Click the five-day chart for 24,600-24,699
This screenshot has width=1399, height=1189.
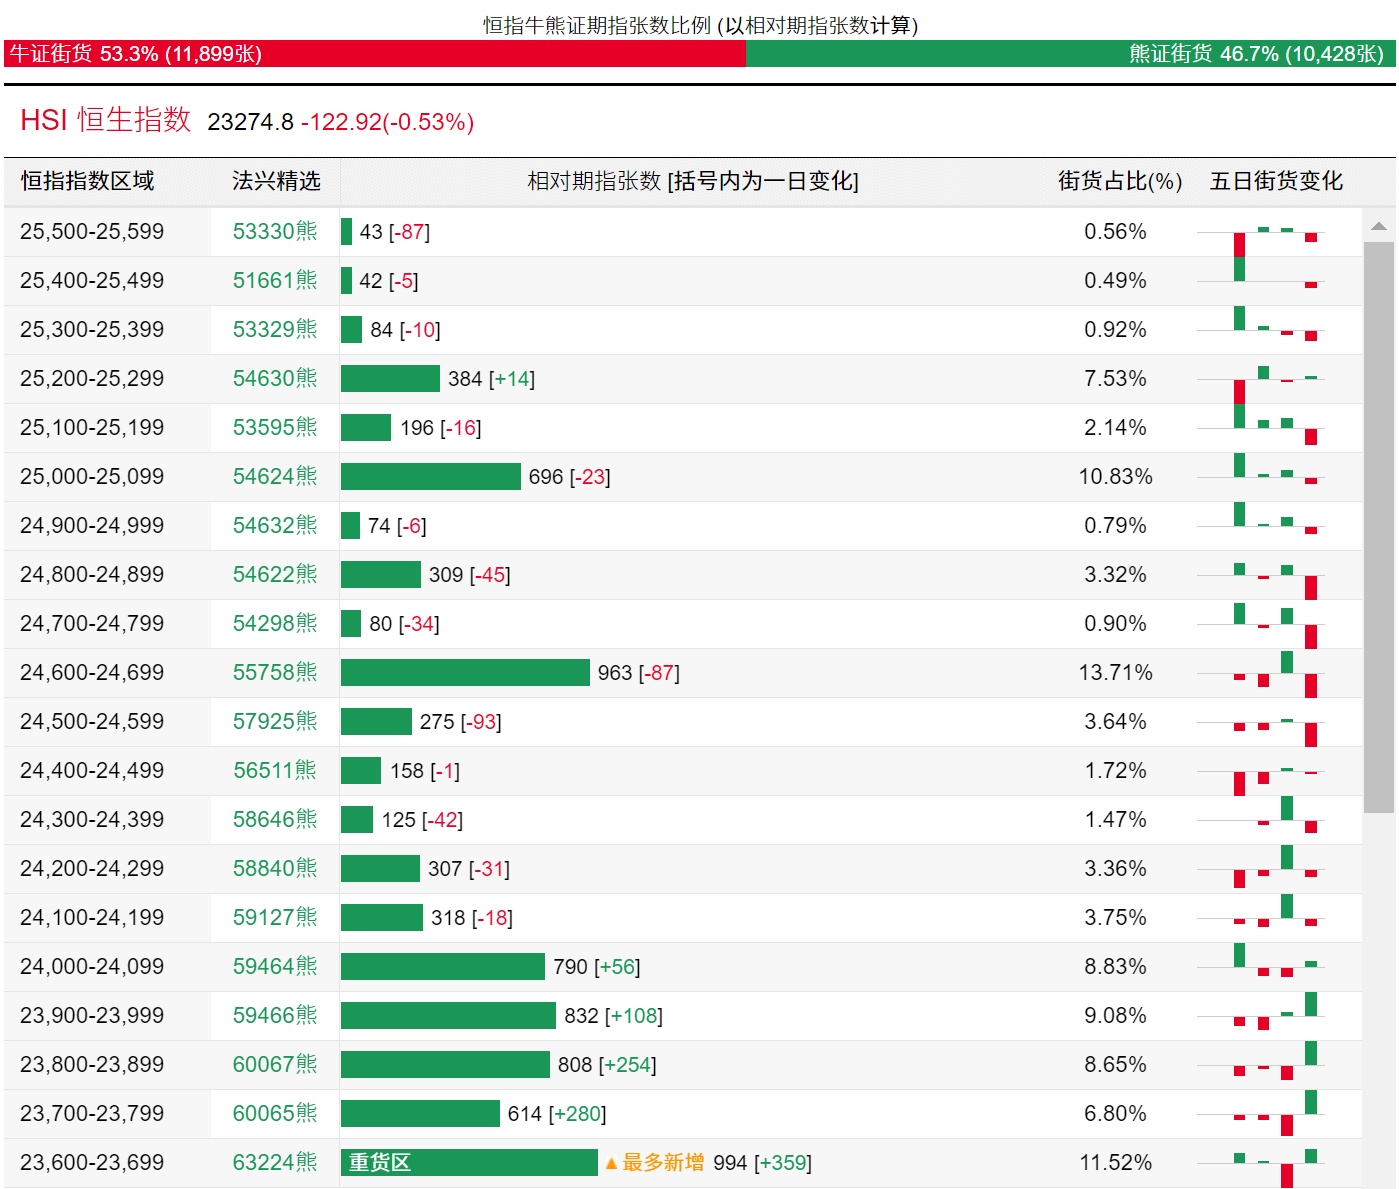tap(1260, 674)
